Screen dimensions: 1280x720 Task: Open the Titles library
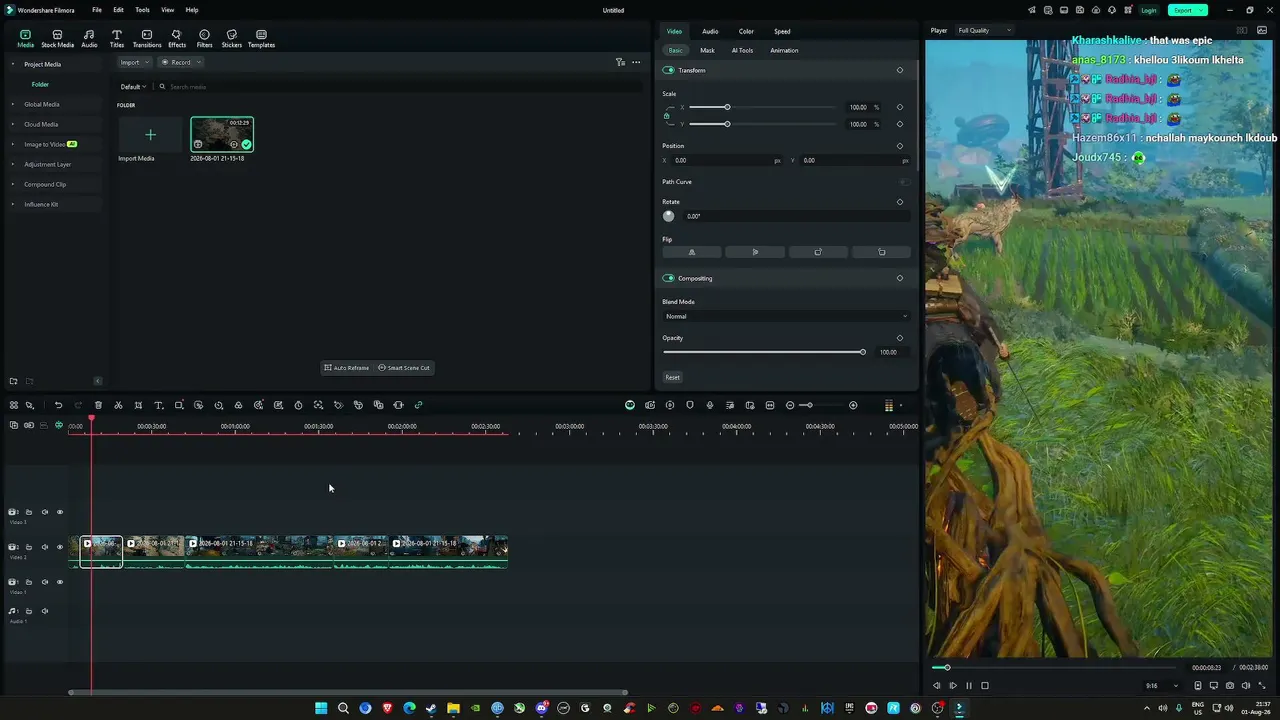click(x=117, y=38)
